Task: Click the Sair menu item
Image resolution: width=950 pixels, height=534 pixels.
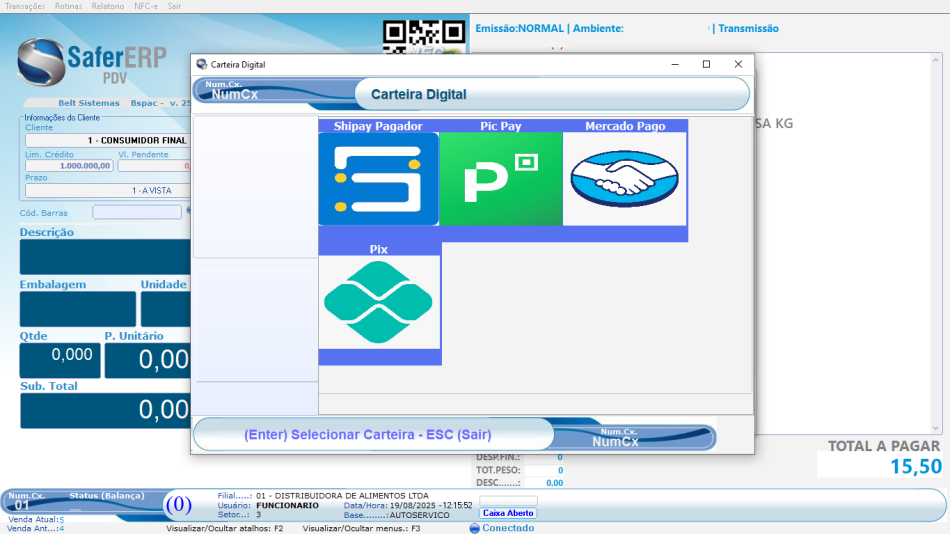Action: 174,6
